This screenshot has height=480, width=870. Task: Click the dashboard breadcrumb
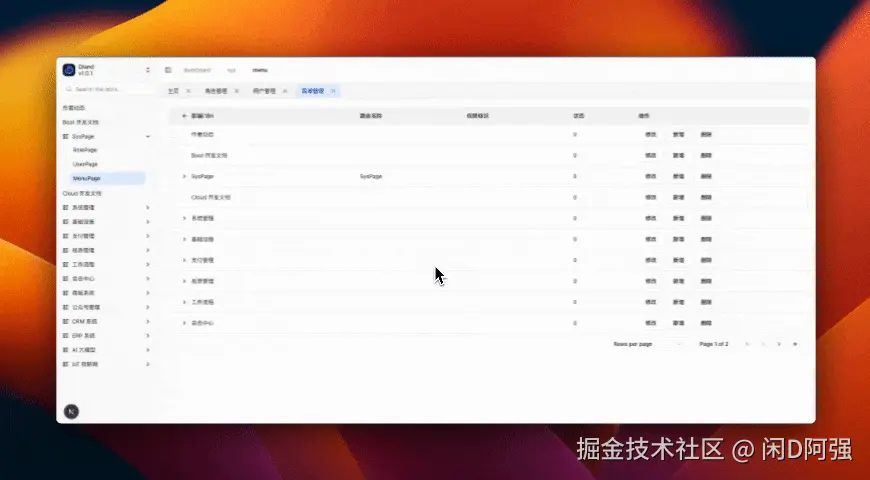197,70
